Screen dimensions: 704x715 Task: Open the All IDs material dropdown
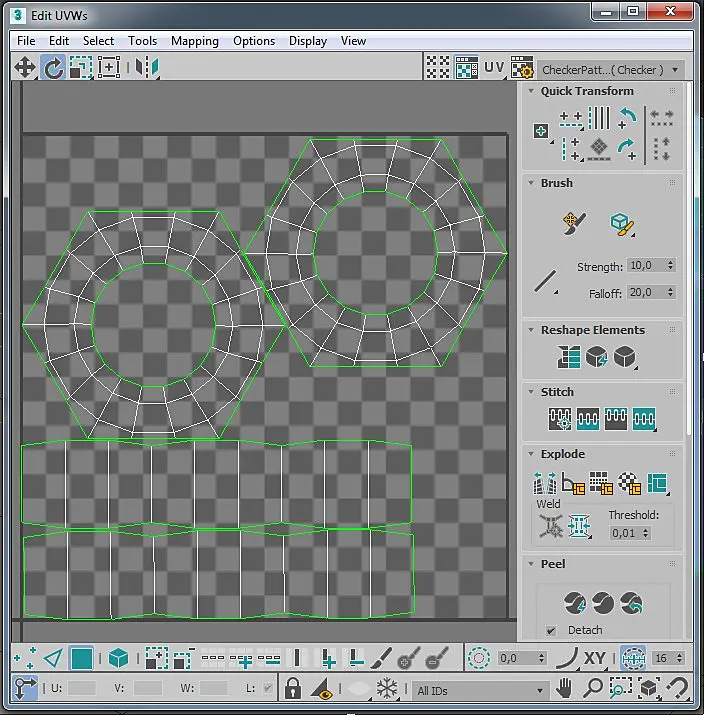coord(480,690)
